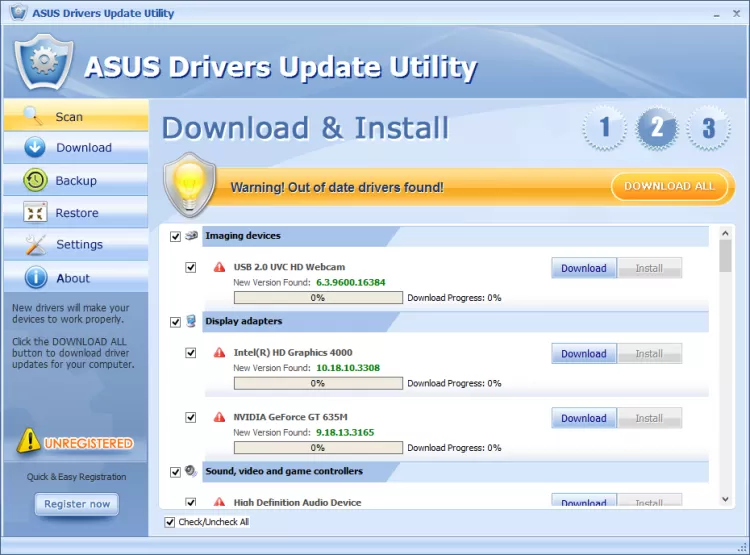Click the Settings tools icon
Screen dimensions: 750x555
pyautogui.click(x=35, y=244)
